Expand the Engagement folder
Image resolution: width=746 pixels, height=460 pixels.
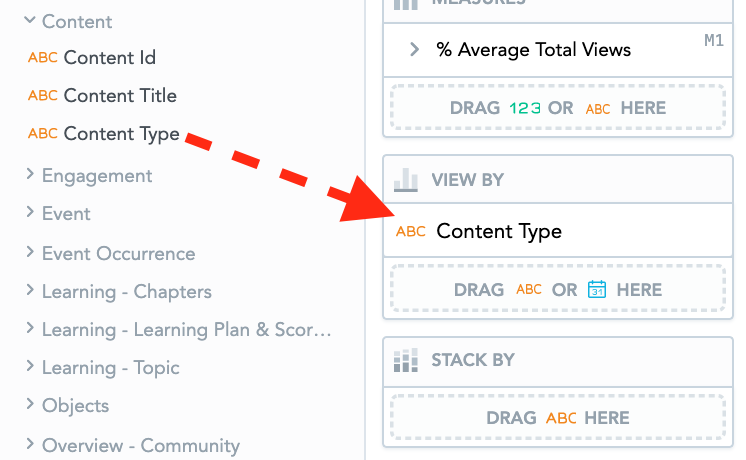[30, 175]
